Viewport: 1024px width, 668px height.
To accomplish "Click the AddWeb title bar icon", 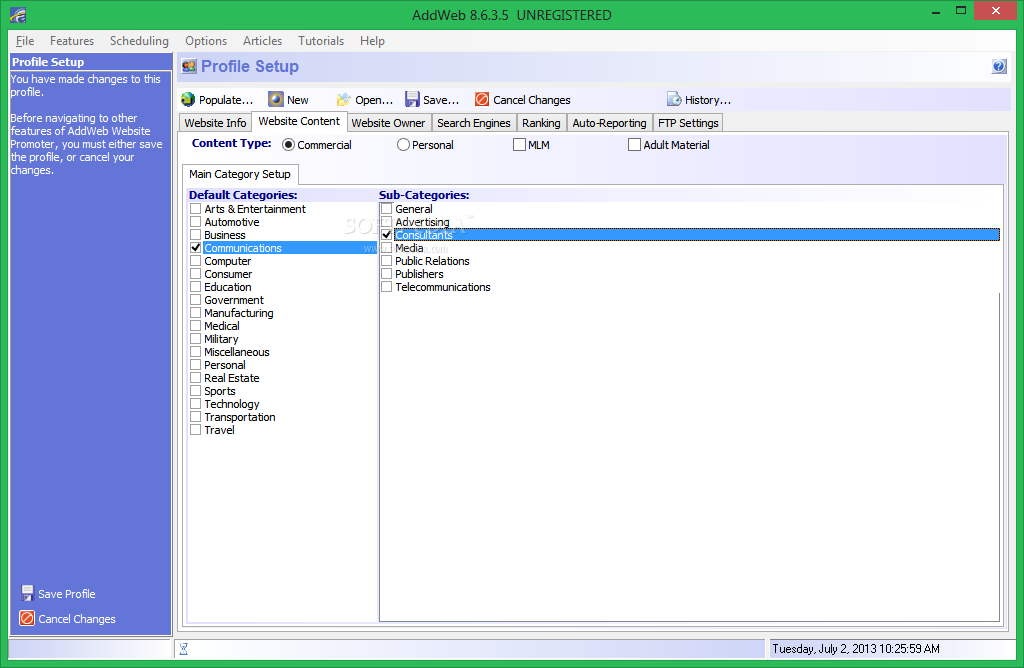I will [x=18, y=14].
